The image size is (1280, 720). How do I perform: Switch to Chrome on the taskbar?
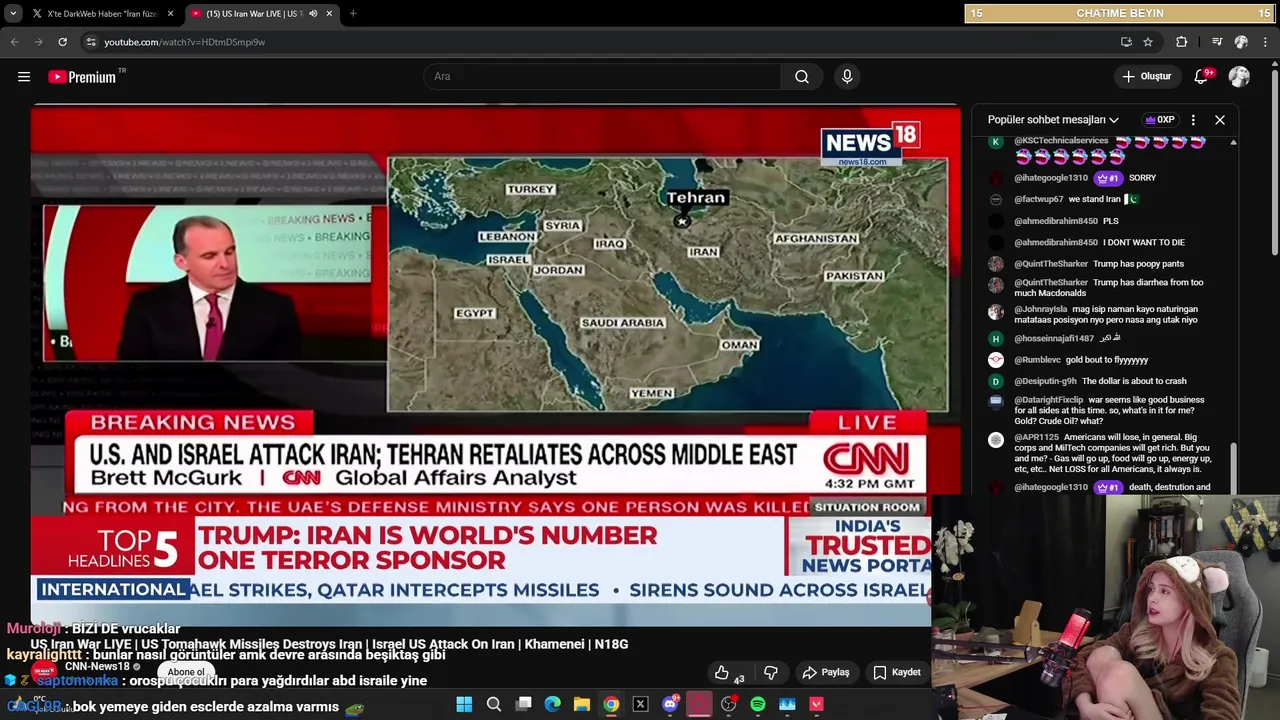click(x=611, y=705)
